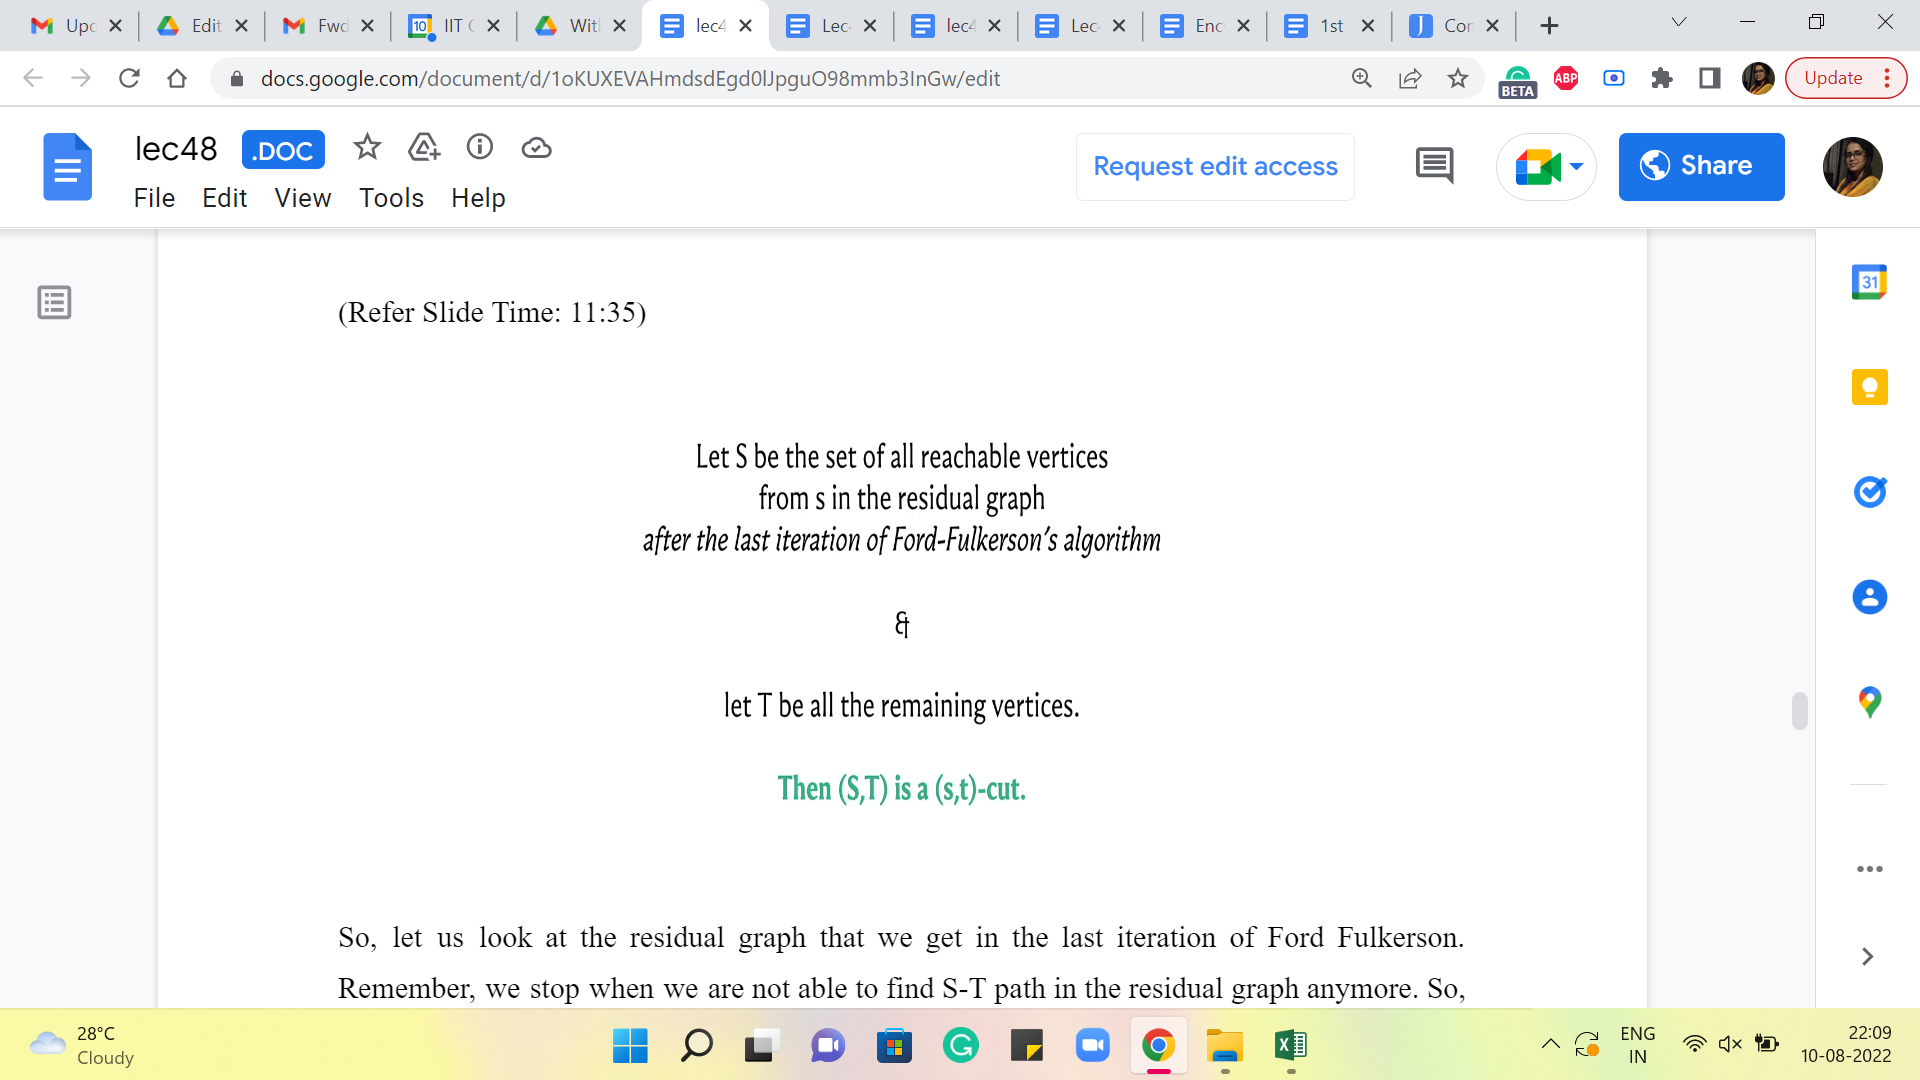Viewport: 1920px width, 1080px height.
Task: Click the Add to Drive shortcut icon
Action: [x=424, y=148]
